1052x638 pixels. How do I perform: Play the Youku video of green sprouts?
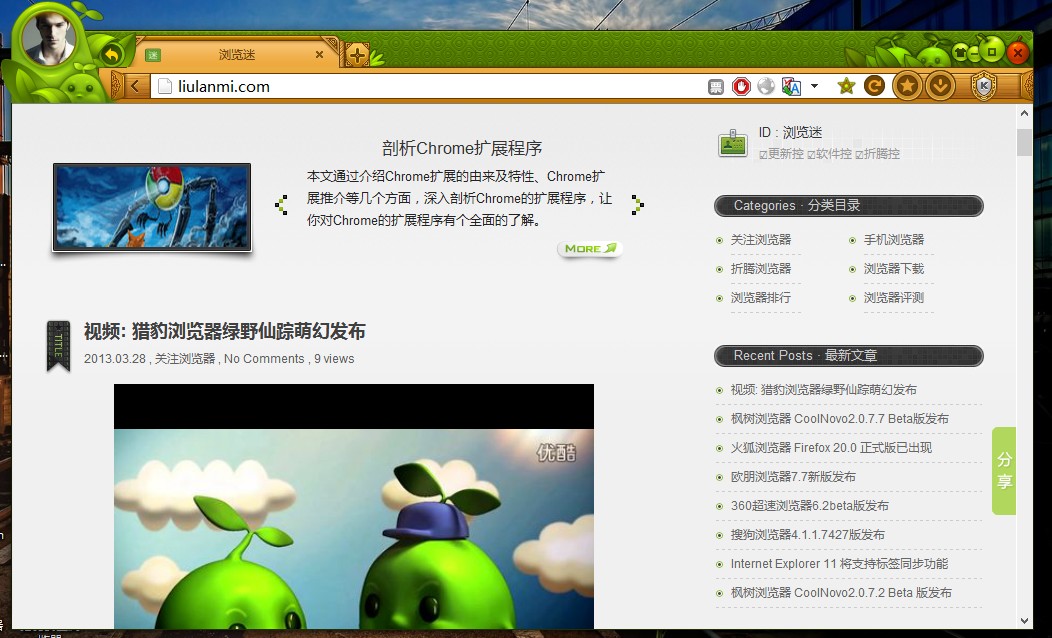(x=354, y=507)
